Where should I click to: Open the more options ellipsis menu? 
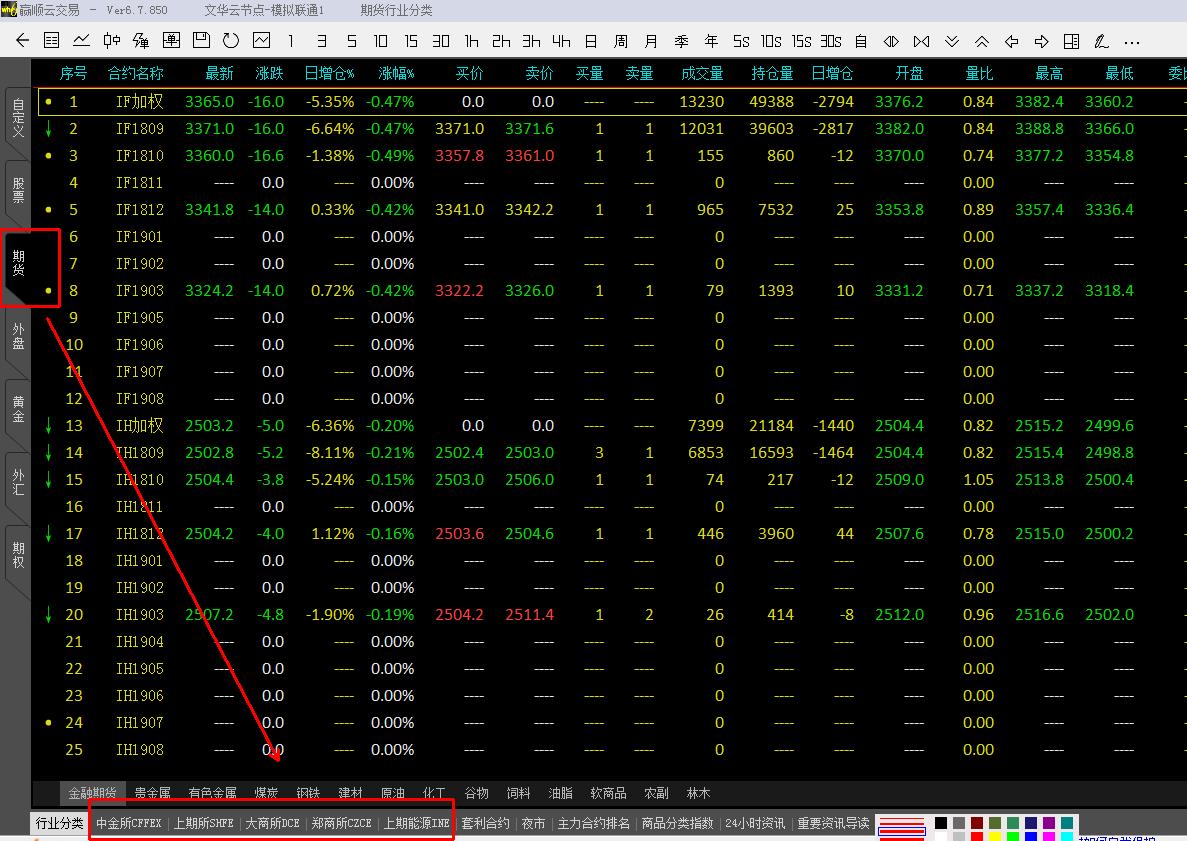pyautogui.click(x=1131, y=41)
